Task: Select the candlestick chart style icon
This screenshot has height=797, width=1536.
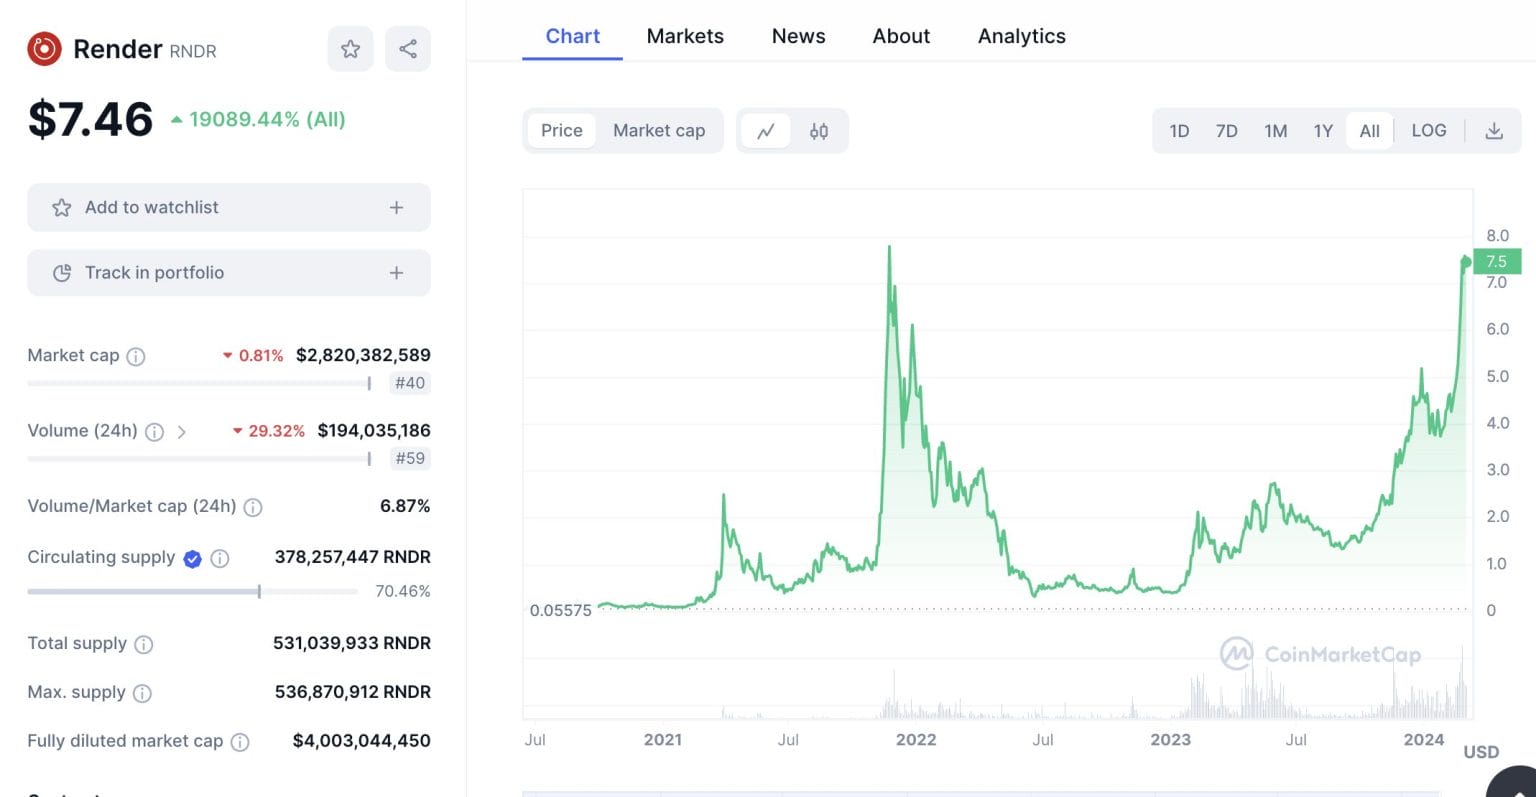Action: pos(818,130)
